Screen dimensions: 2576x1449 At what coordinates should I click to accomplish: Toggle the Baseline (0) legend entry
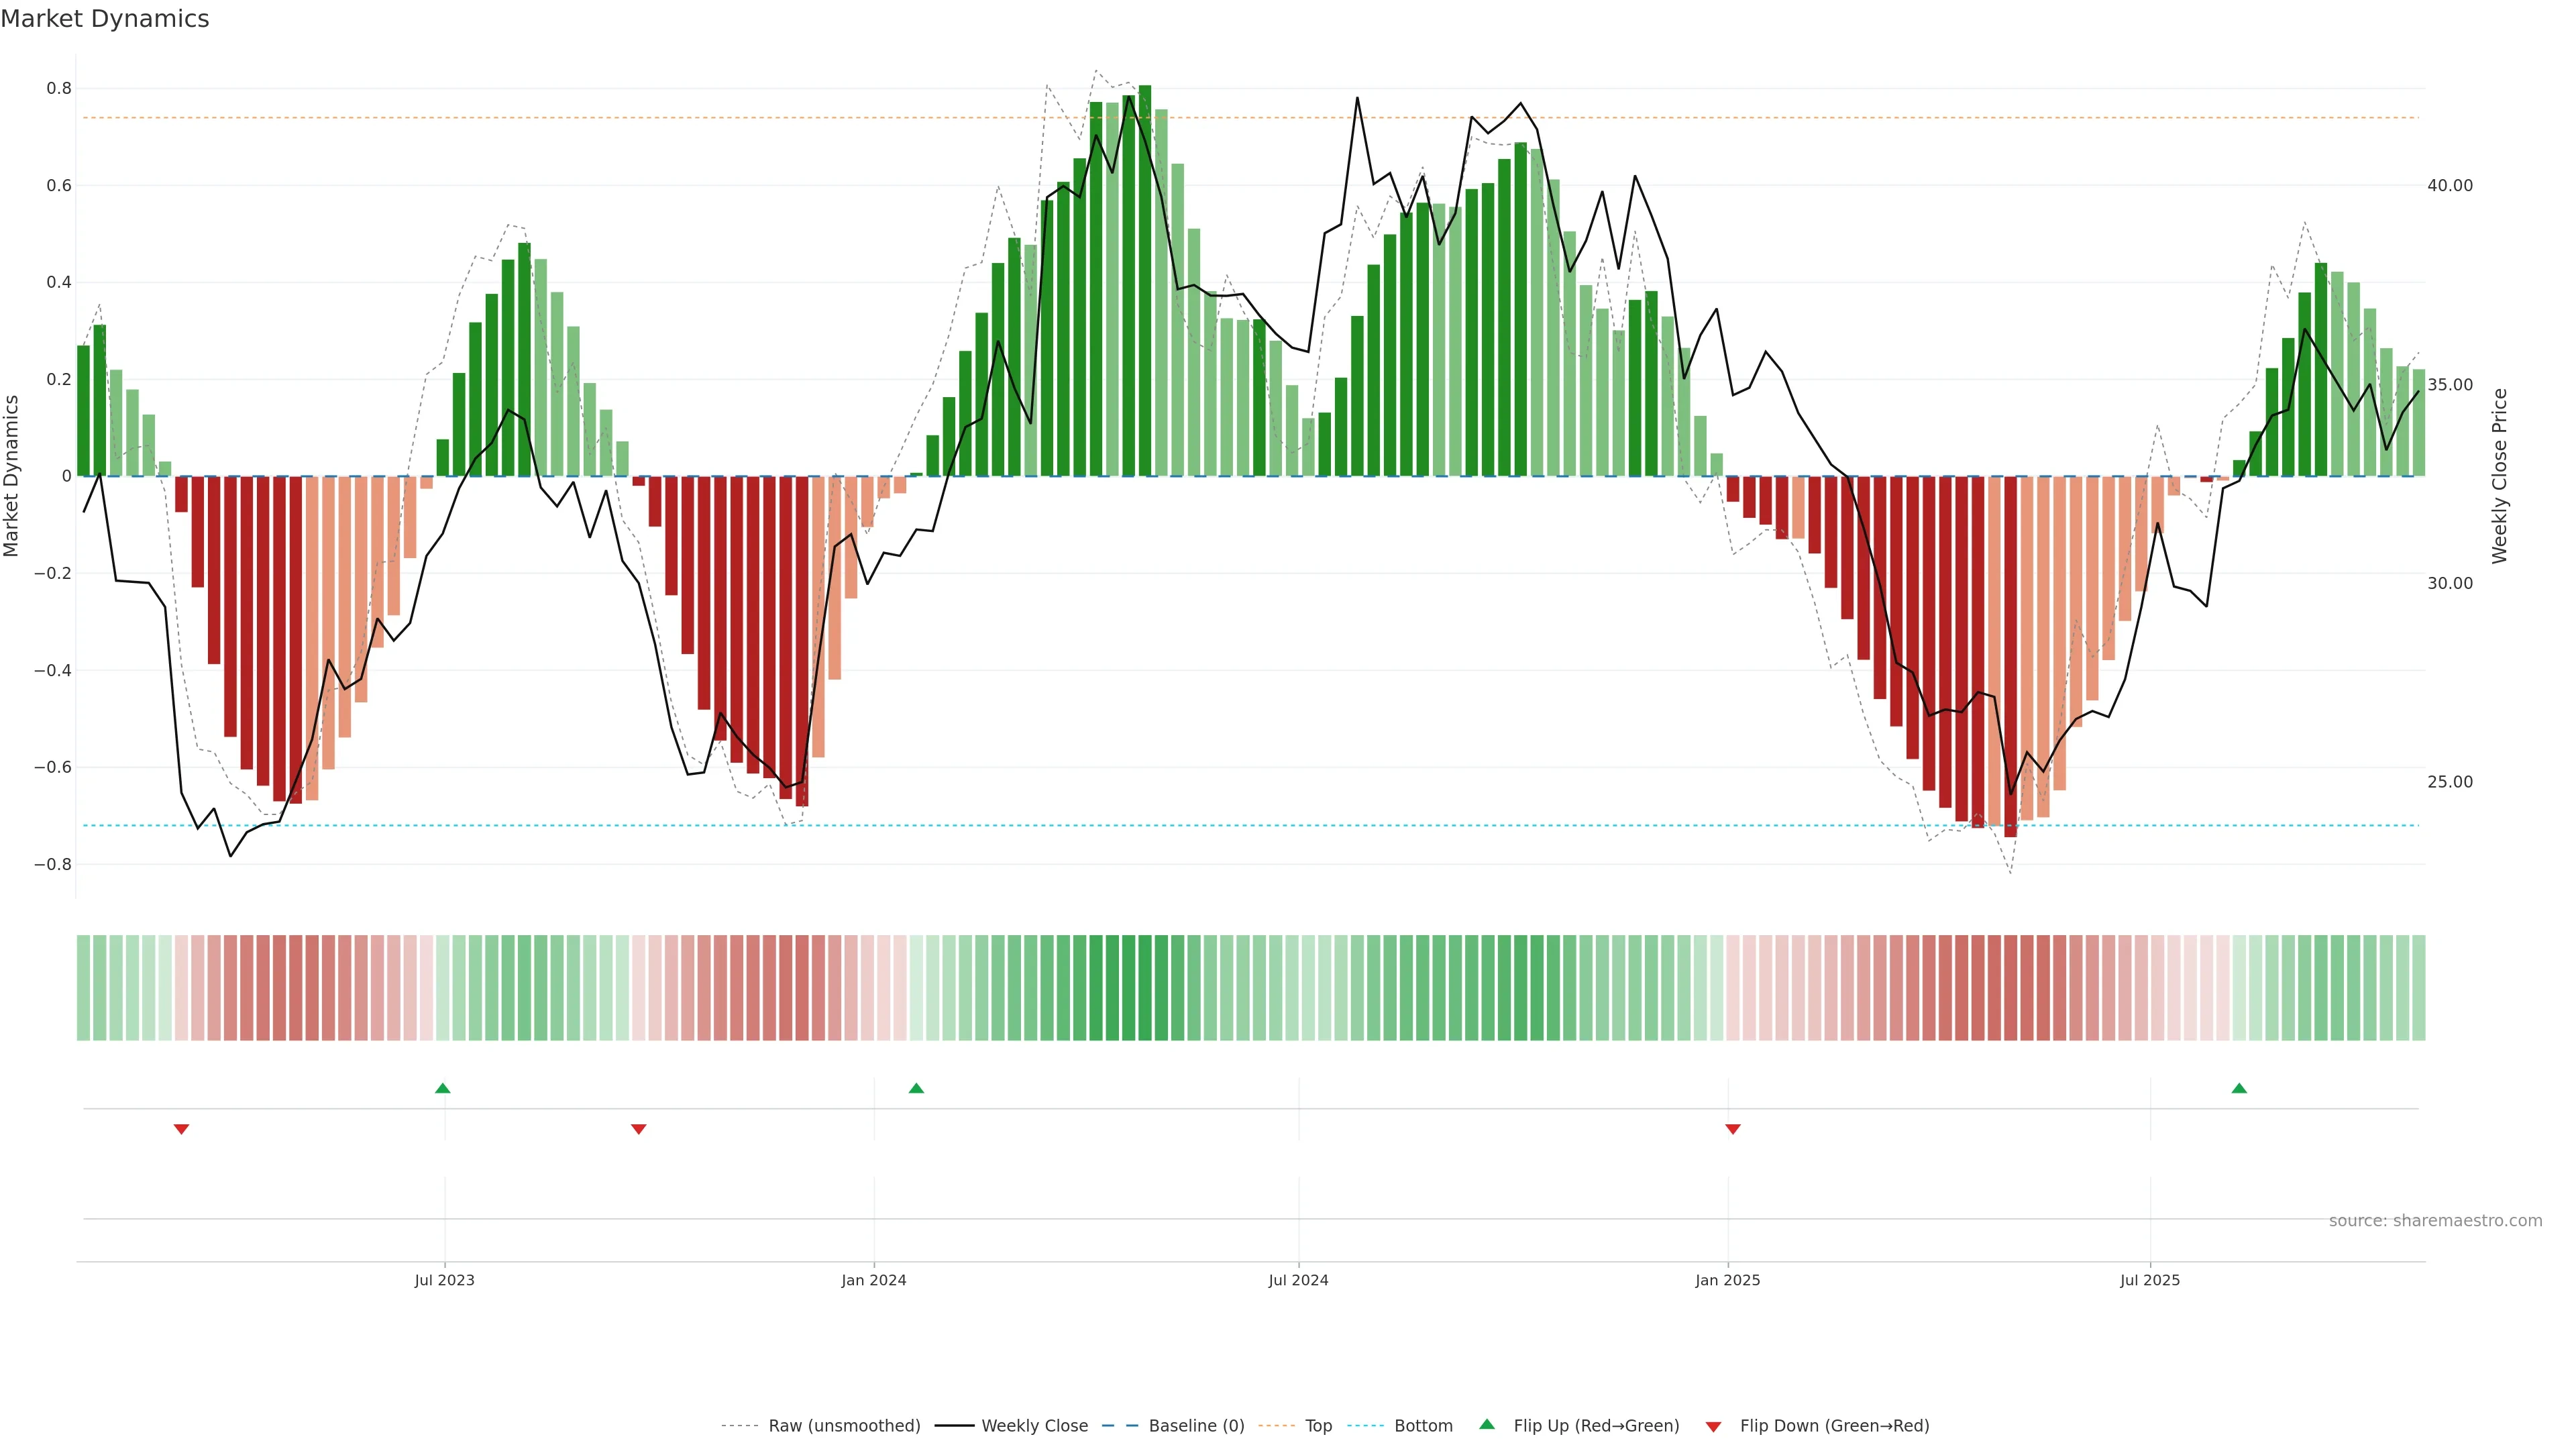coord(1196,1425)
